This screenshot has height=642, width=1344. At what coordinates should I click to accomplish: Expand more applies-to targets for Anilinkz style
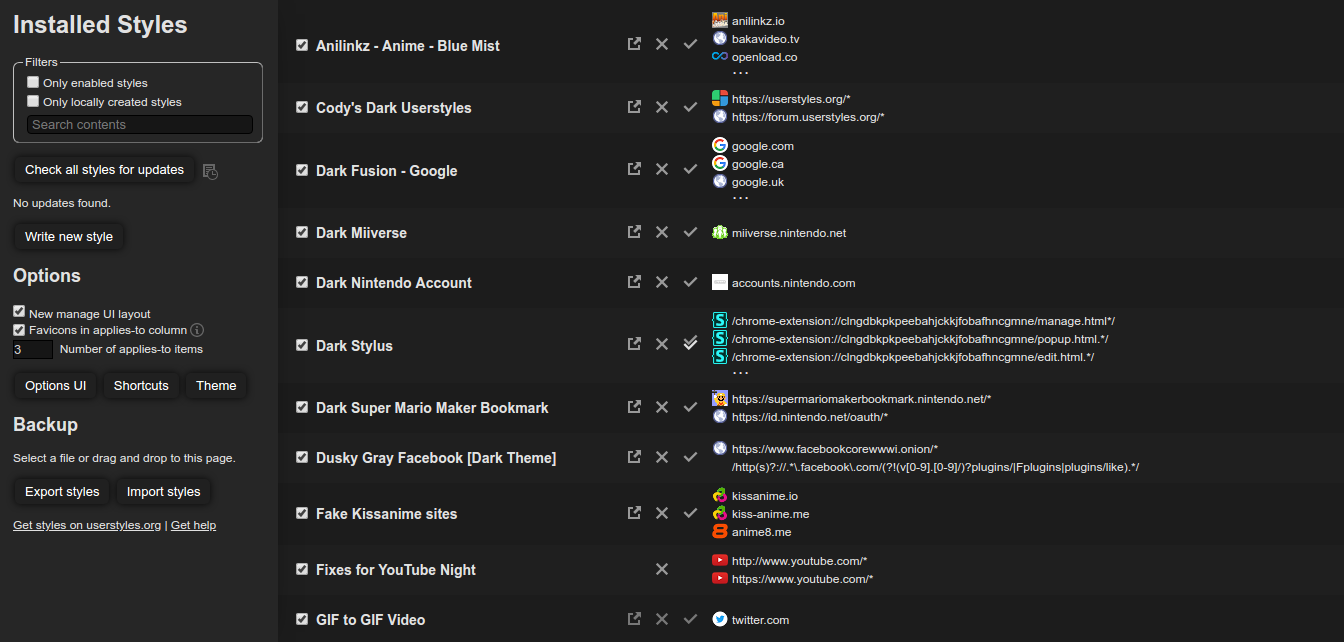740,73
